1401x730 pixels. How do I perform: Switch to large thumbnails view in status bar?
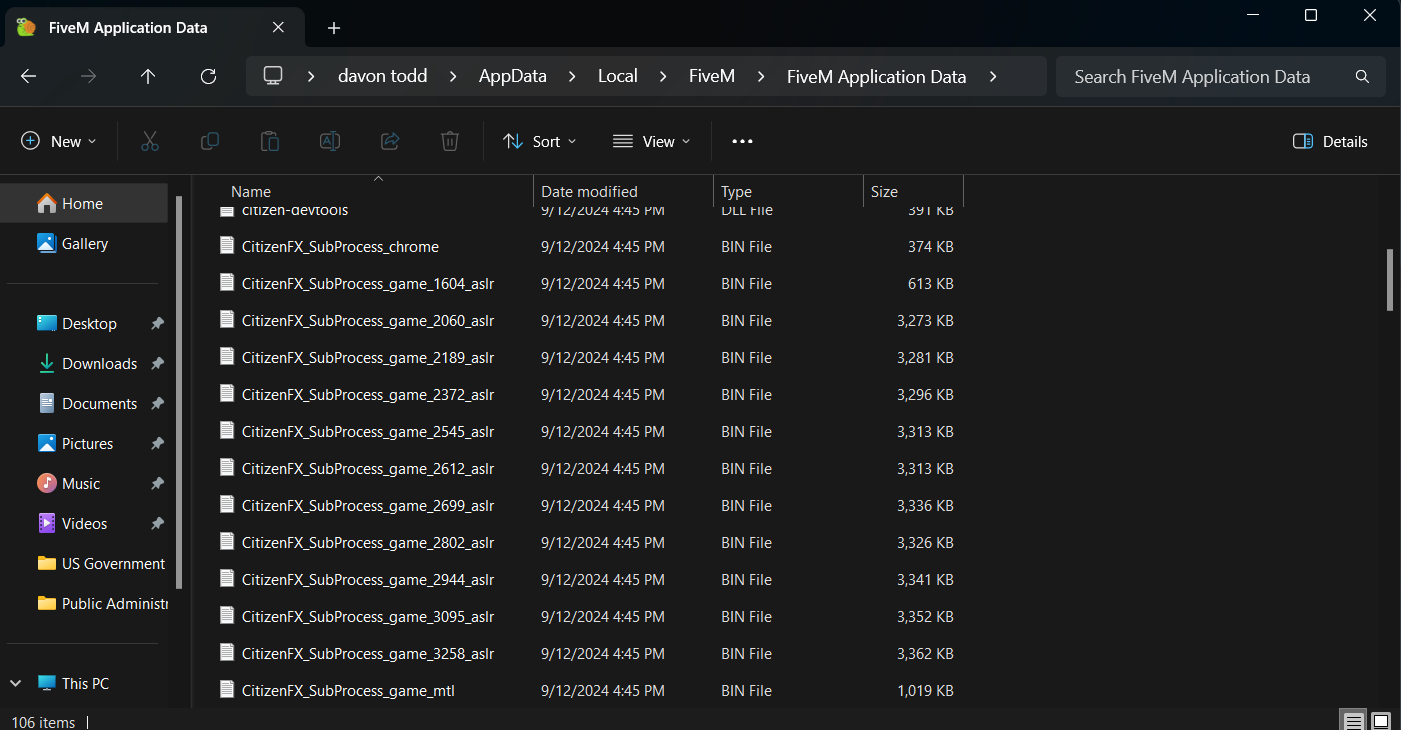point(1381,719)
